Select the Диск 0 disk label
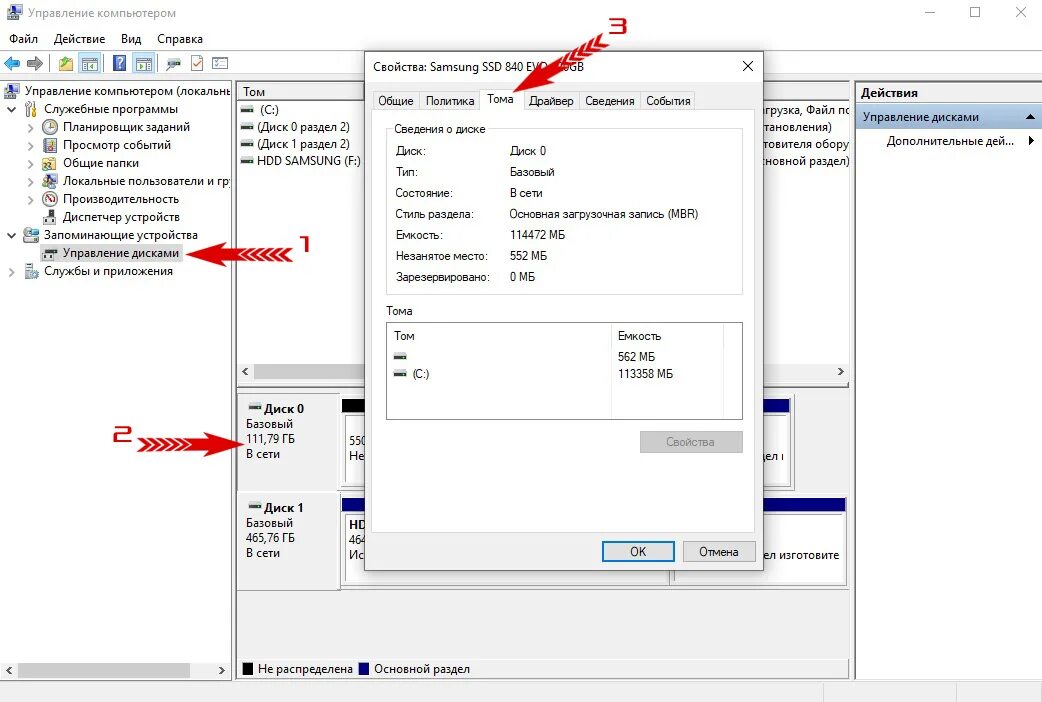This screenshot has width=1042, height=702. pyautogui.click(x=284, y=408)
